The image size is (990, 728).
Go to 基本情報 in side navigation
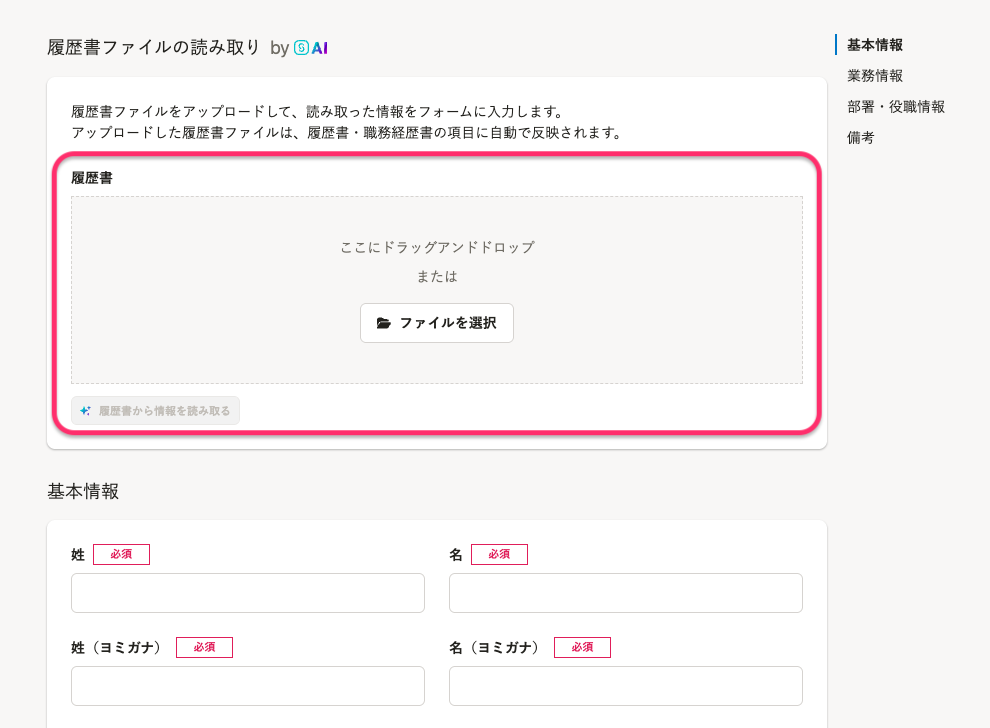(874, 45)
